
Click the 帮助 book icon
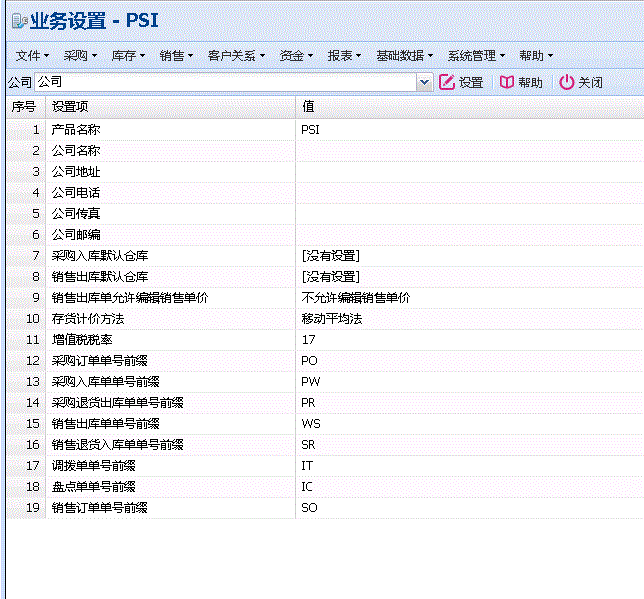[507, 82]
